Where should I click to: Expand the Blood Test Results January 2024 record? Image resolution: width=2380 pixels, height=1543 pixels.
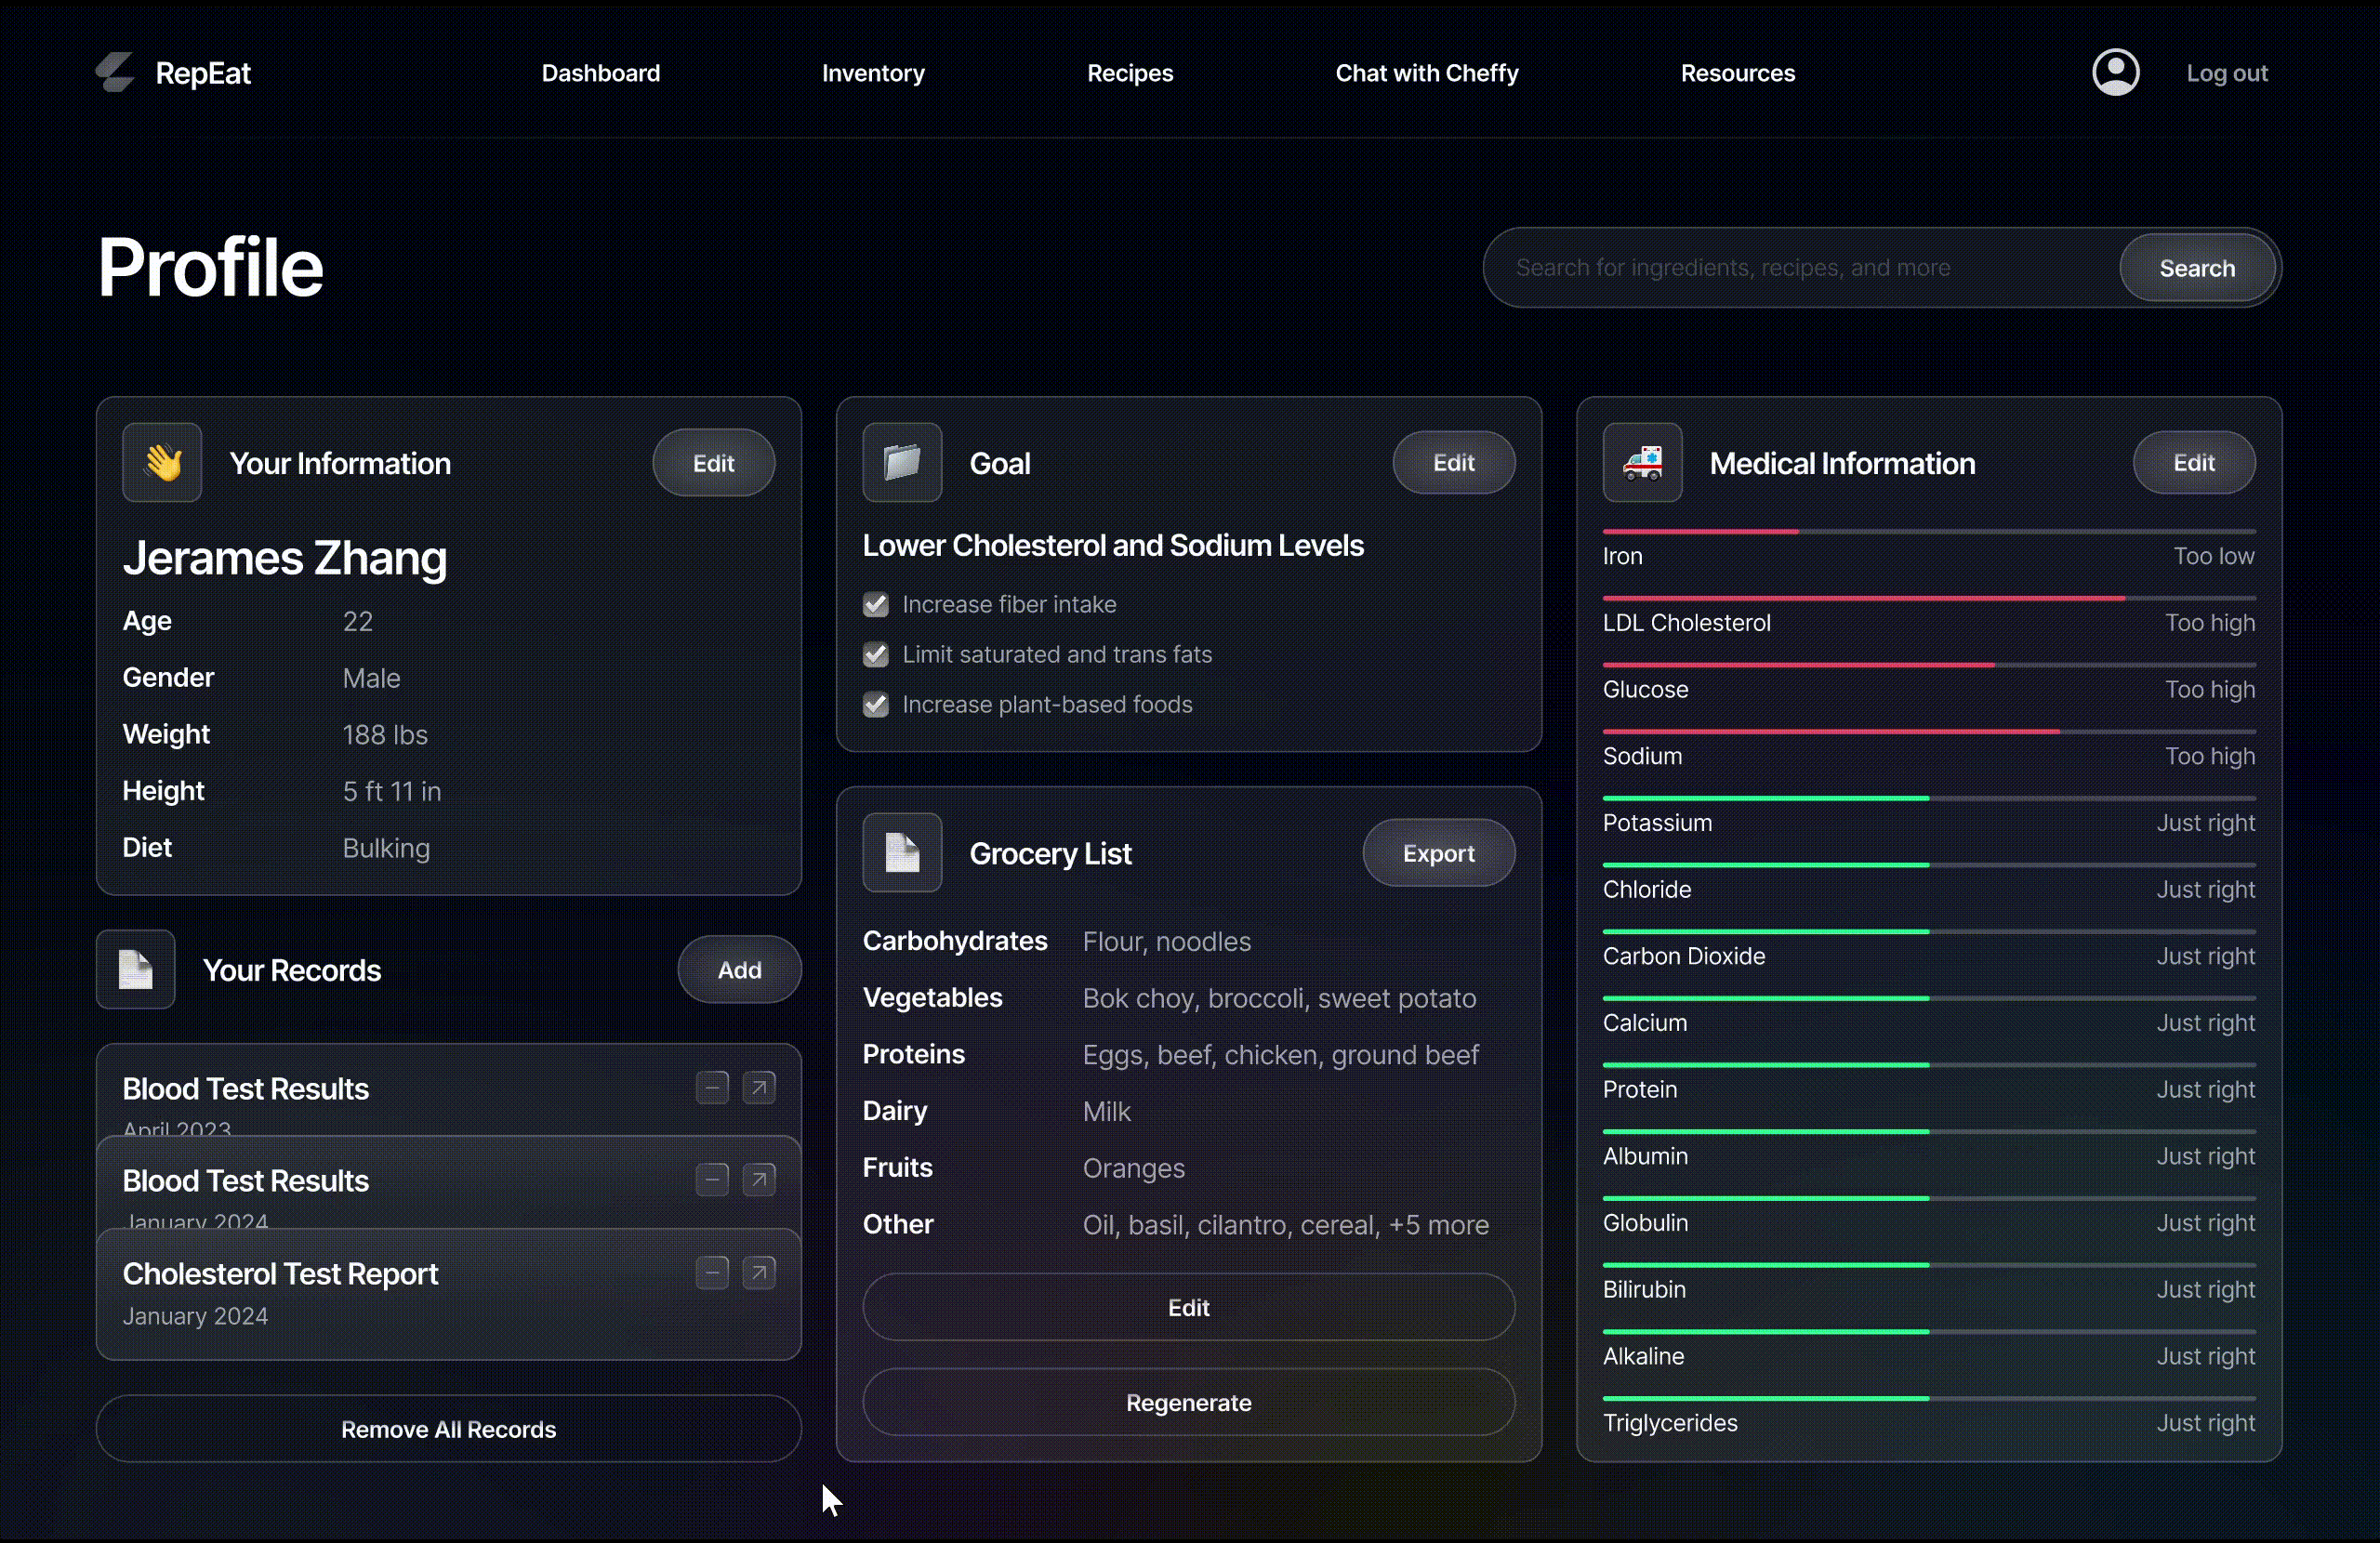pyautogui.click(x=246, y=1181)
